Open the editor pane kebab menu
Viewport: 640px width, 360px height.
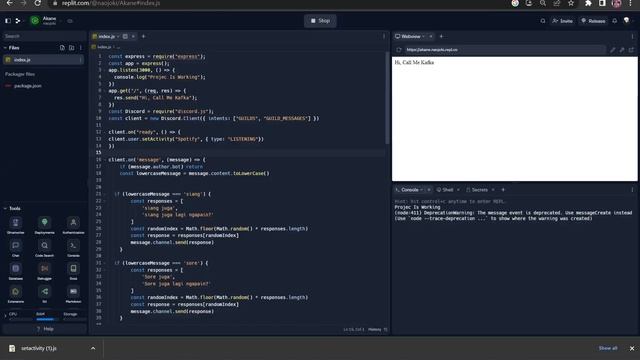[384, 36]
